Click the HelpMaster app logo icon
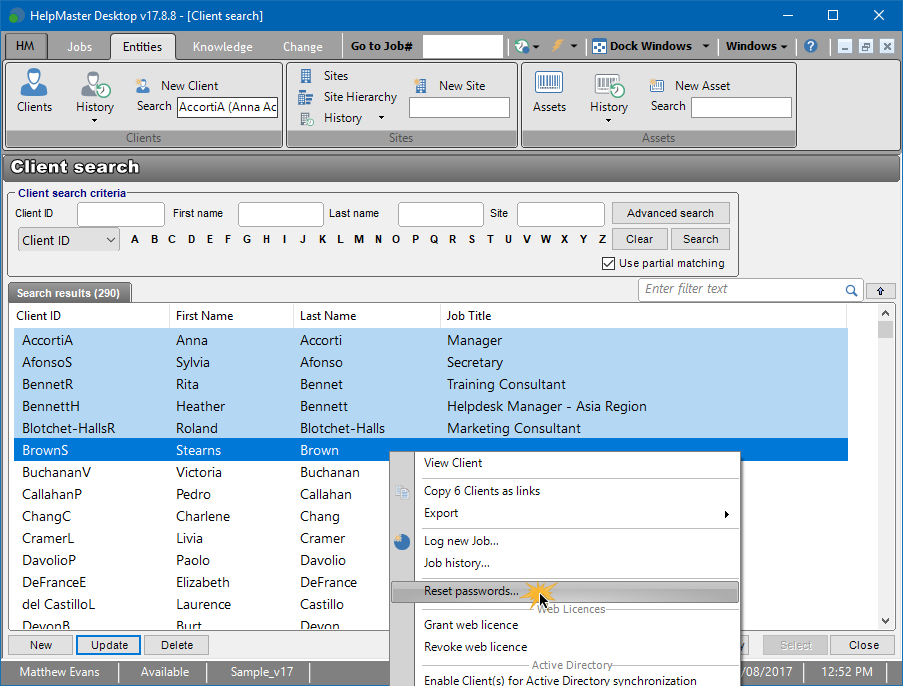 tap(17, 16)
